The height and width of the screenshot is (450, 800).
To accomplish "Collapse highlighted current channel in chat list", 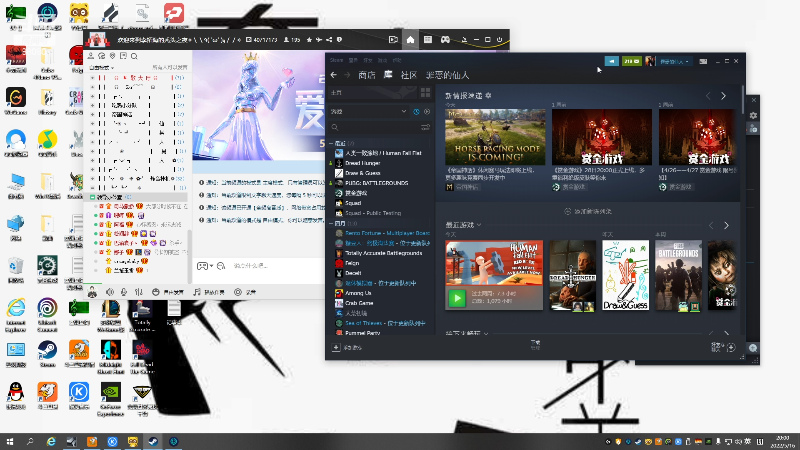I will (x=92, y=197).
